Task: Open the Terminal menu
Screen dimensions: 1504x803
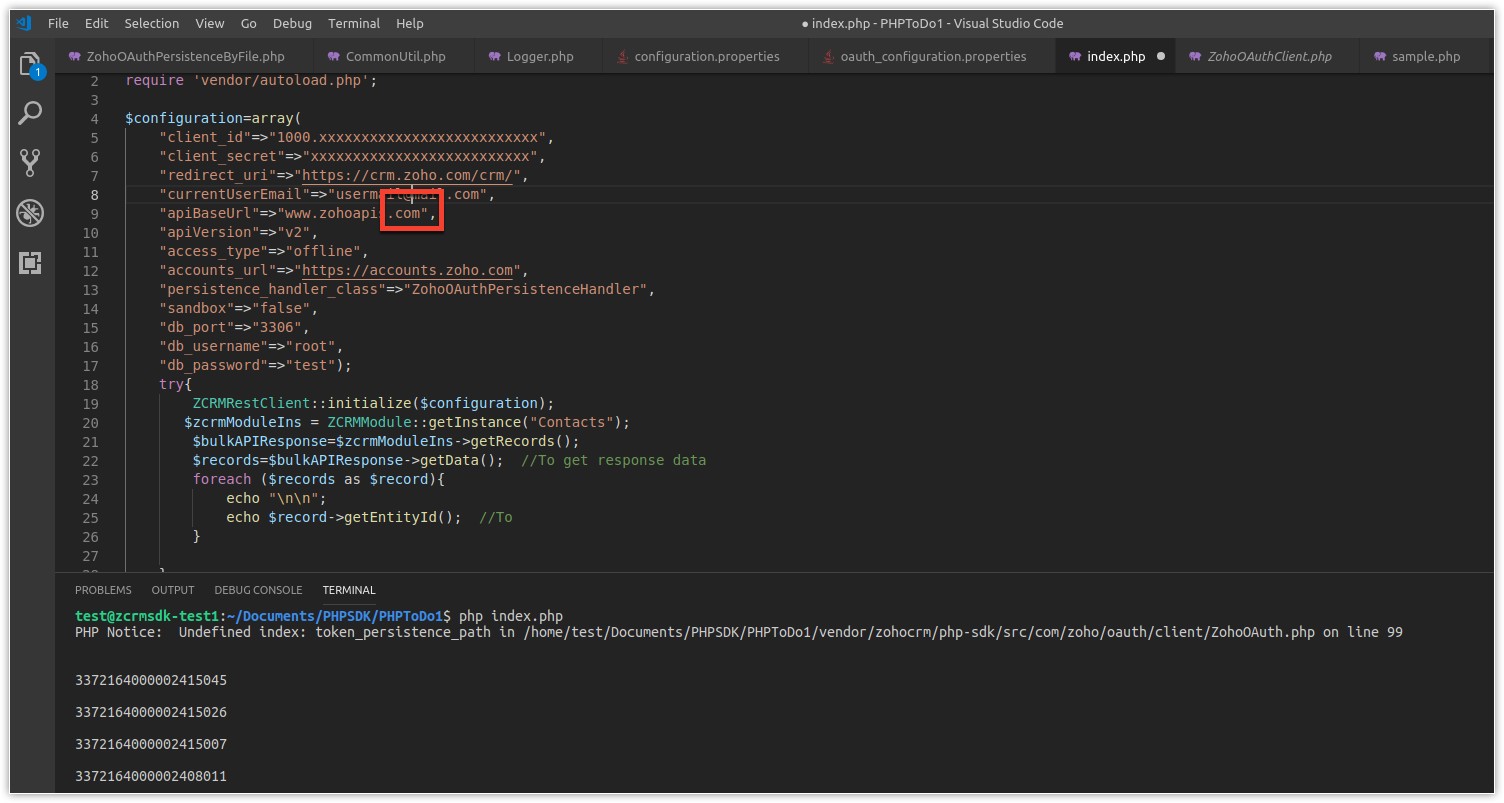Action: [354, 23]
